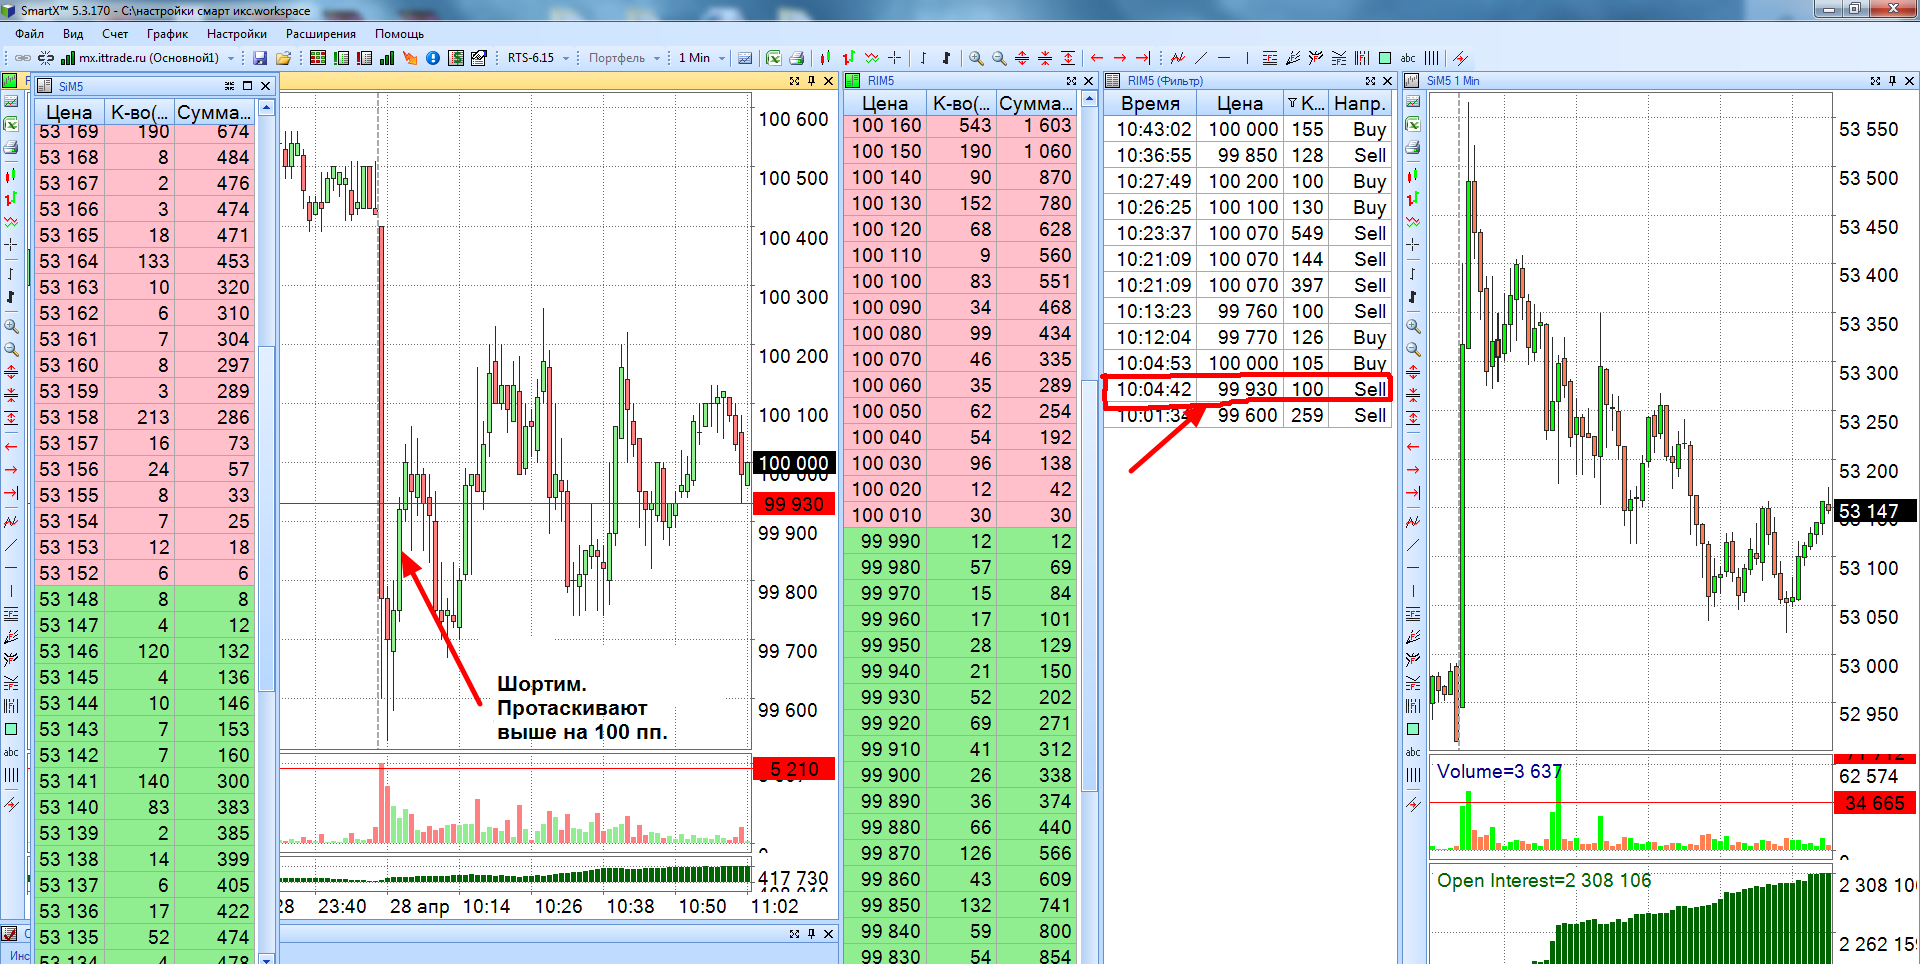Click the red right arrow in main toolbar
The image size is (1920, 964).
pos(1120,58)
